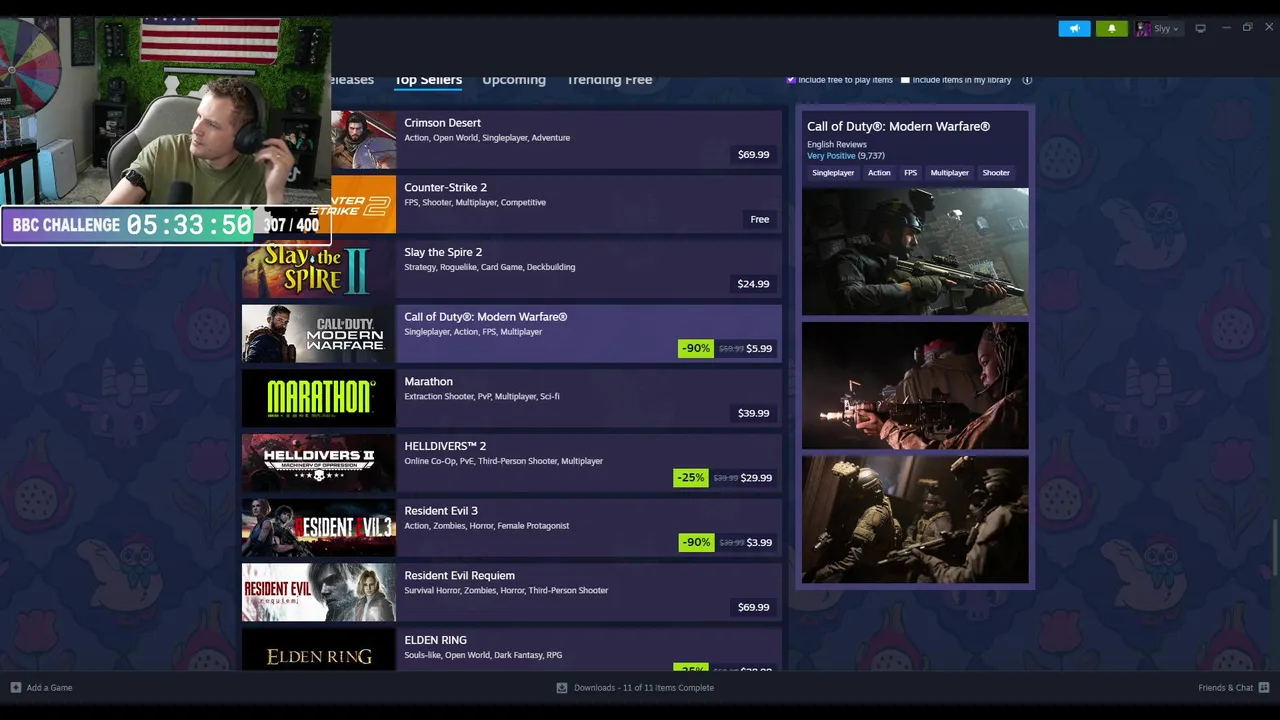Click the Downloads status bar icon
The image size is (1280, 720).
tap(562, 688)
